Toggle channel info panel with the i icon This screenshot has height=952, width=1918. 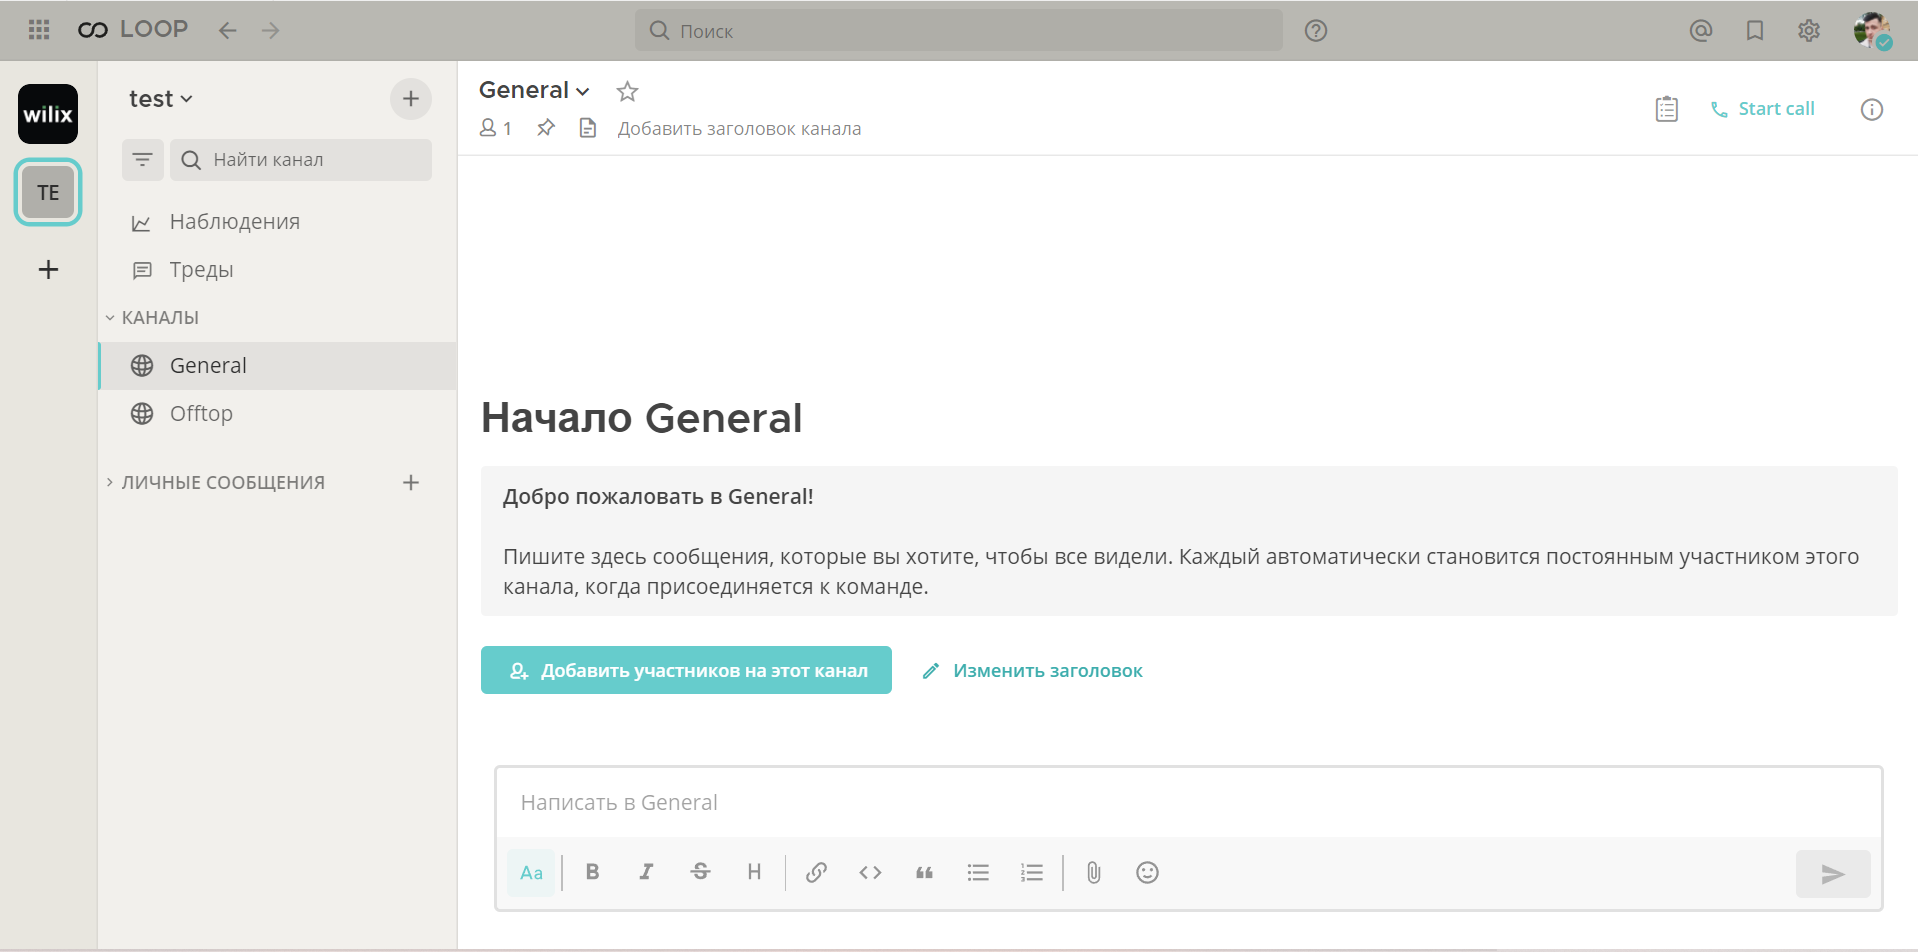[x=1871, y=109]
